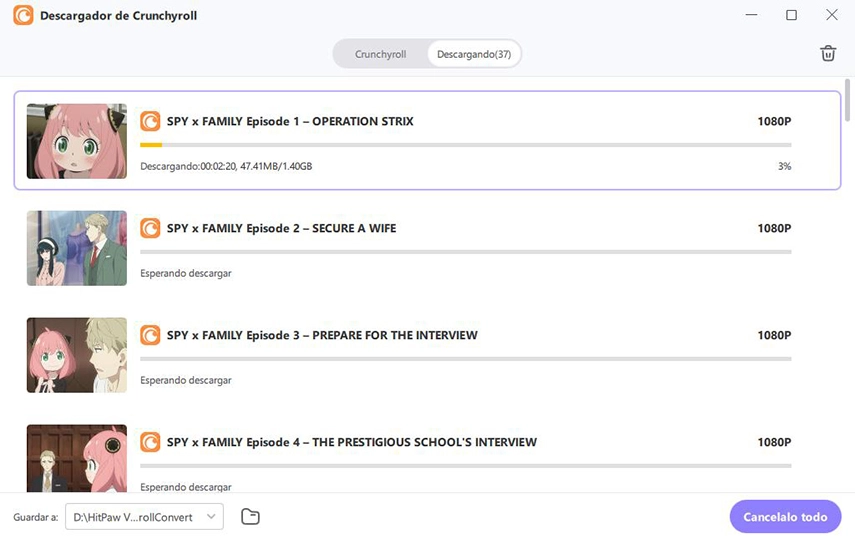This screenshot has height=539, width=855.
Task: Click the trash icon to delete downloads
Action: click(828, 53)
